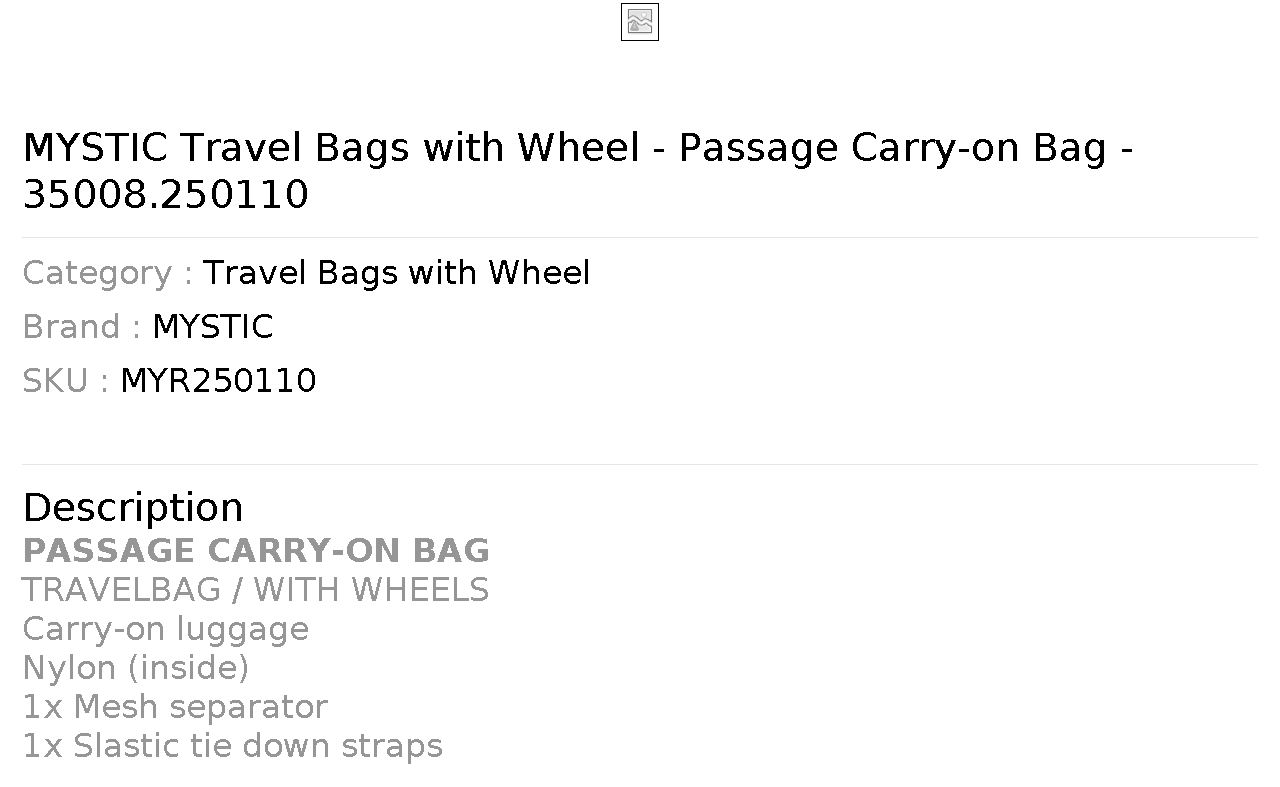Open the Travel Bags with Wheel category link

point(397,273)
